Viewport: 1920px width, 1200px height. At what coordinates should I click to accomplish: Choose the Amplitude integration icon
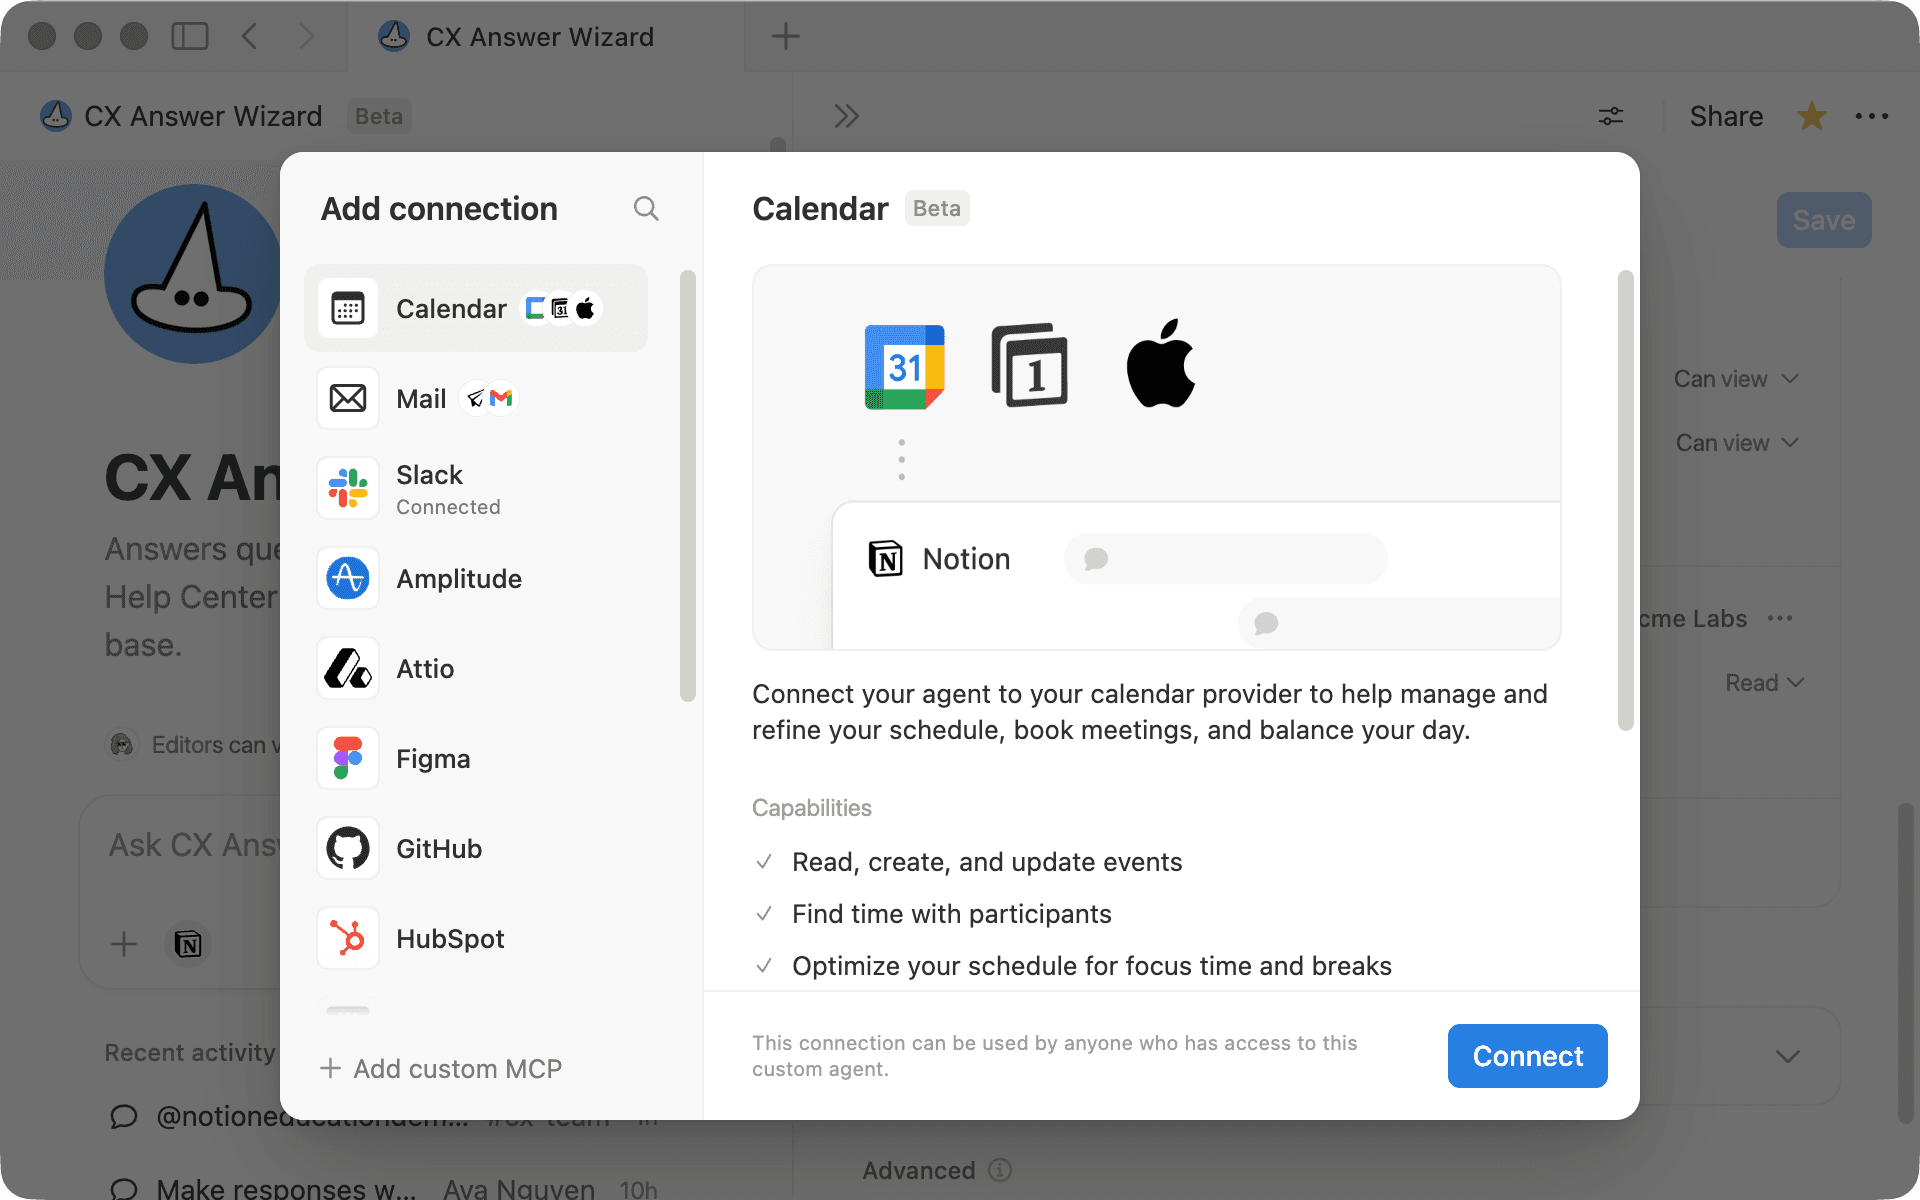point(348,578)
